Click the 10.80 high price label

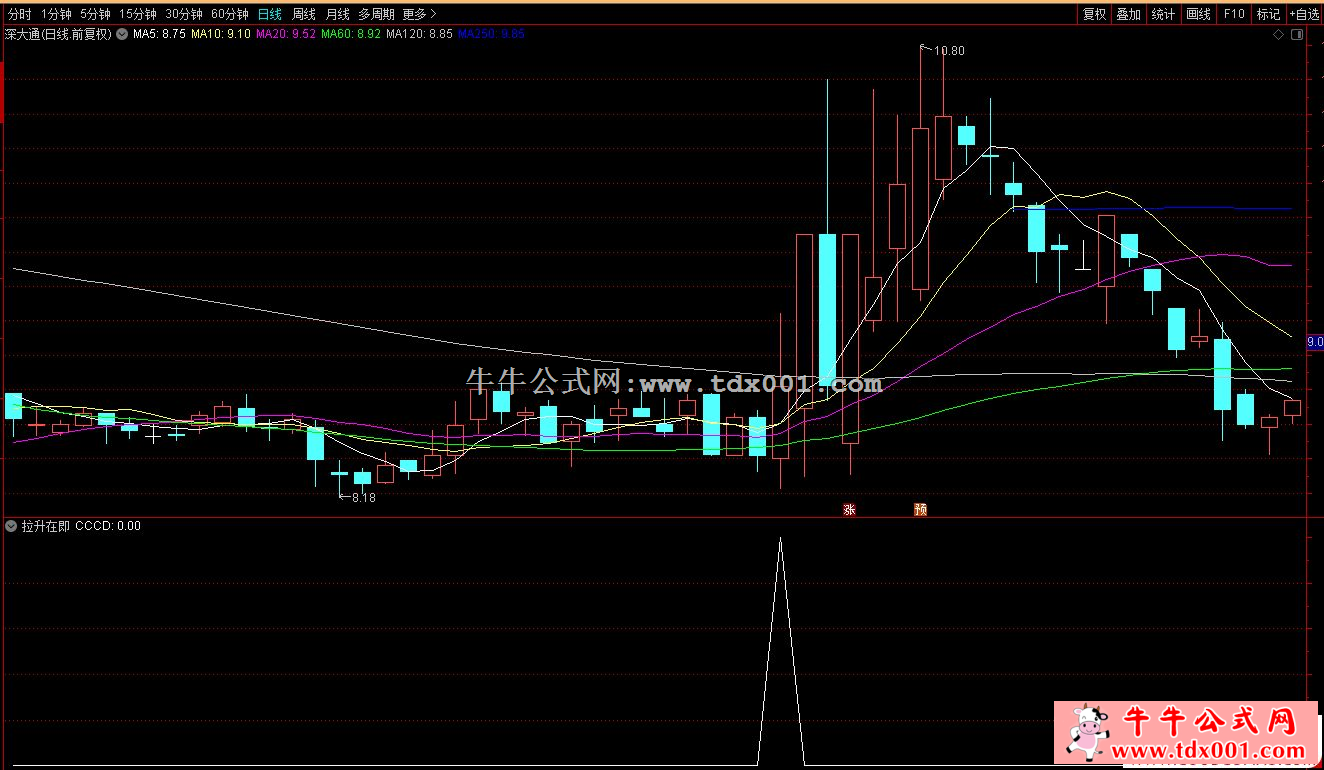click(x=949, y=51)
